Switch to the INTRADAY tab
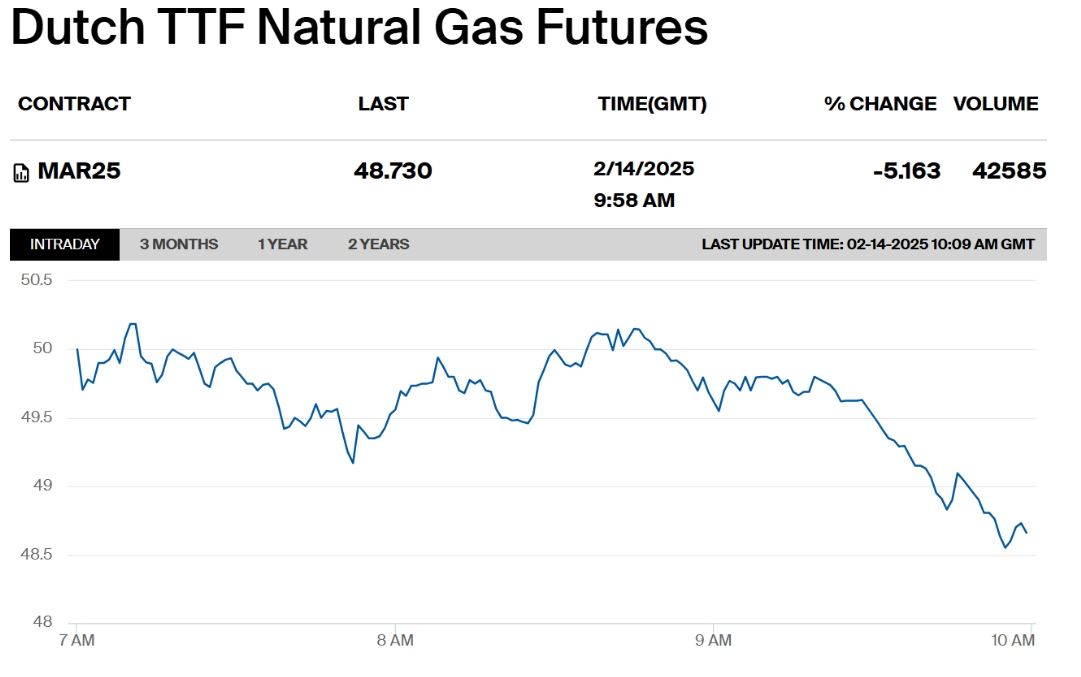The image size is (1081, 677). coord(65,244)
